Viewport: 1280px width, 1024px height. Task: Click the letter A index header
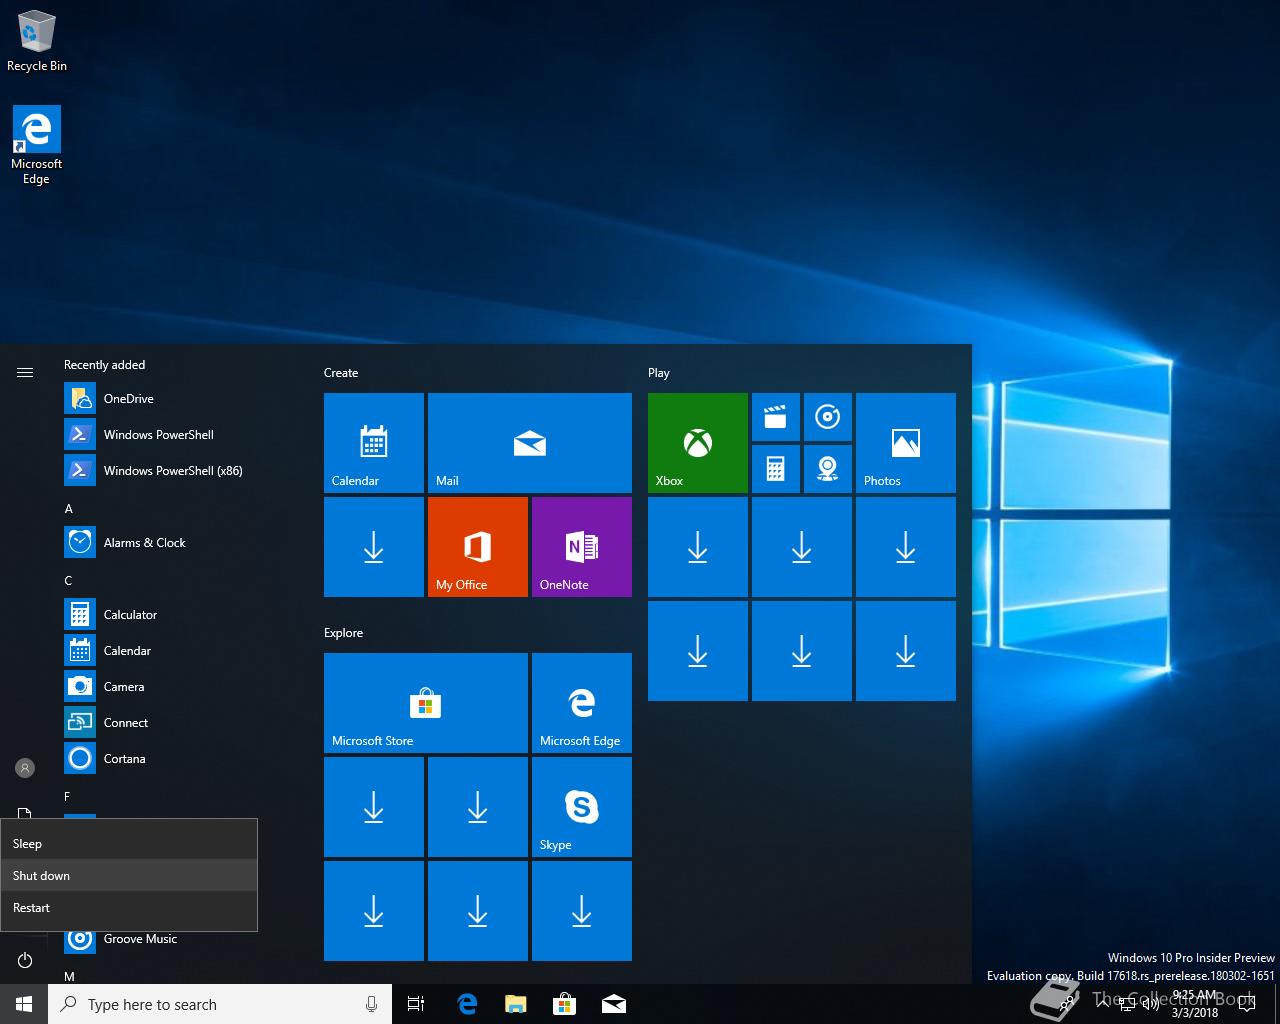point(69,508)
